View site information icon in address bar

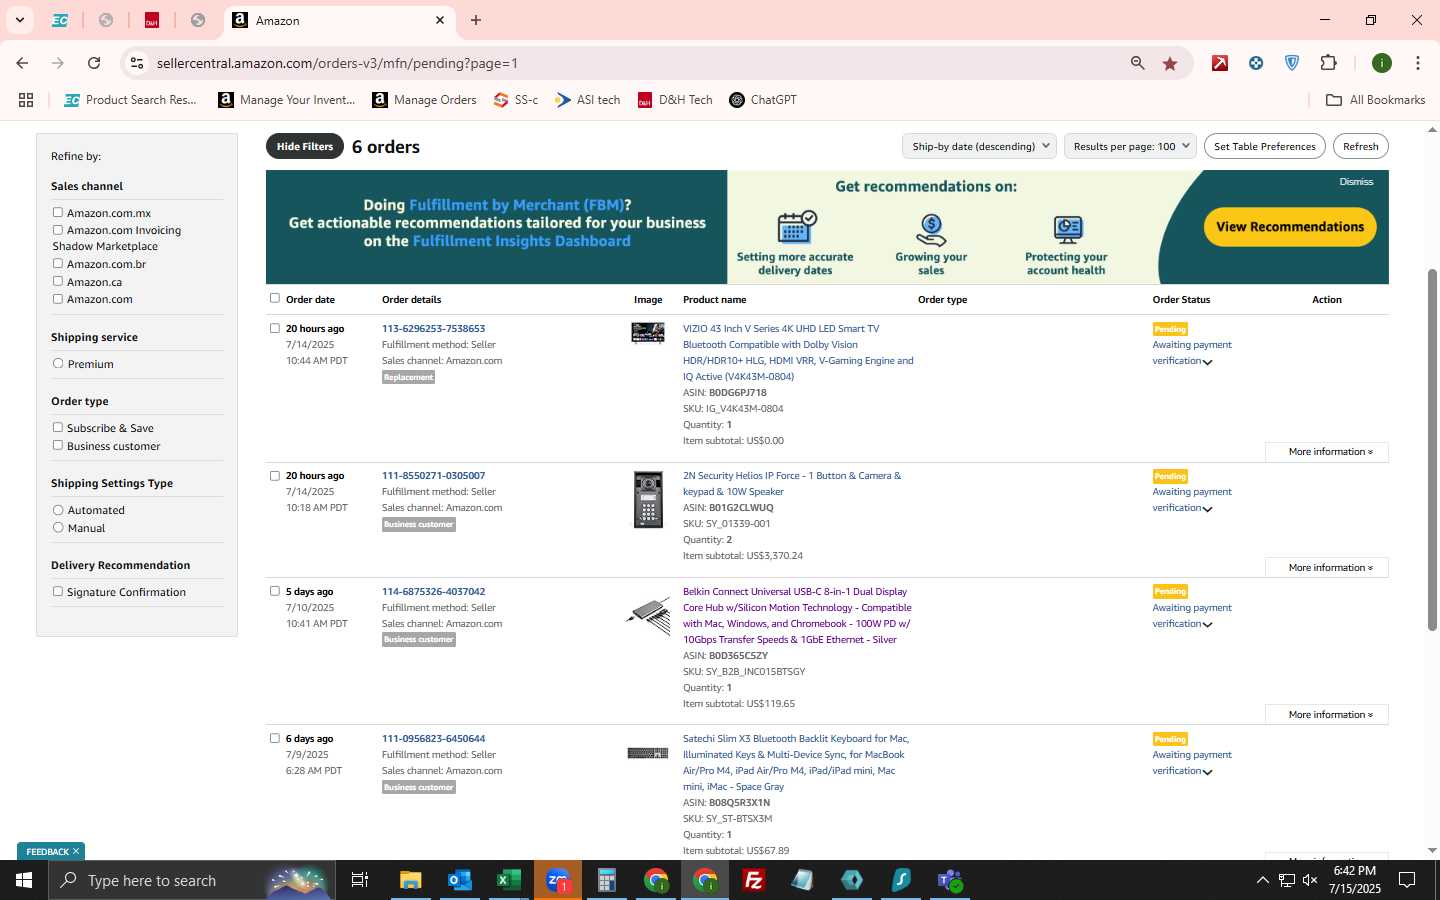tap(137, 63)
